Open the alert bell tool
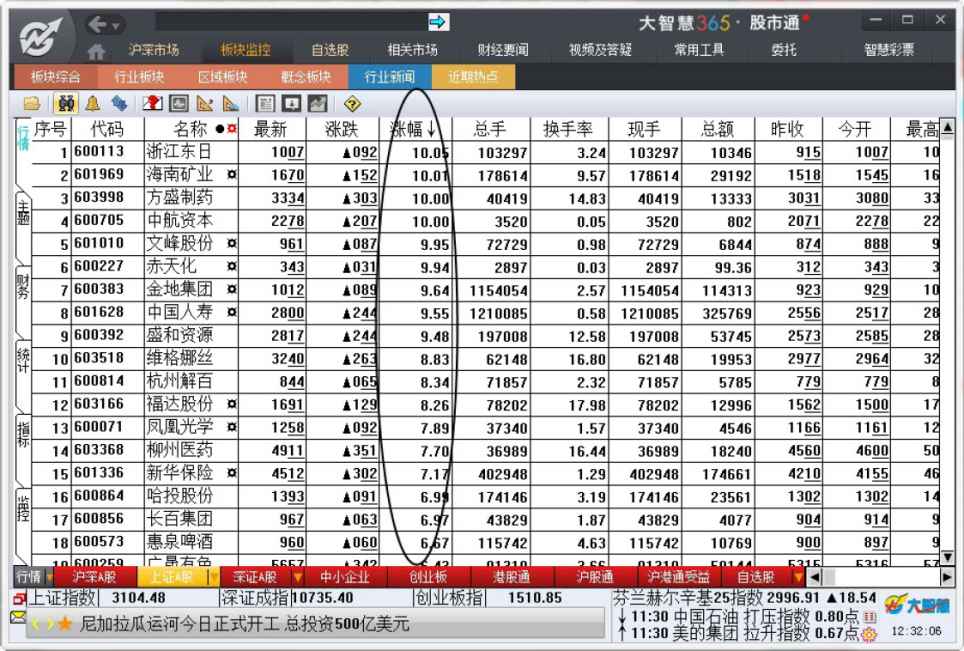 (93, 103)
